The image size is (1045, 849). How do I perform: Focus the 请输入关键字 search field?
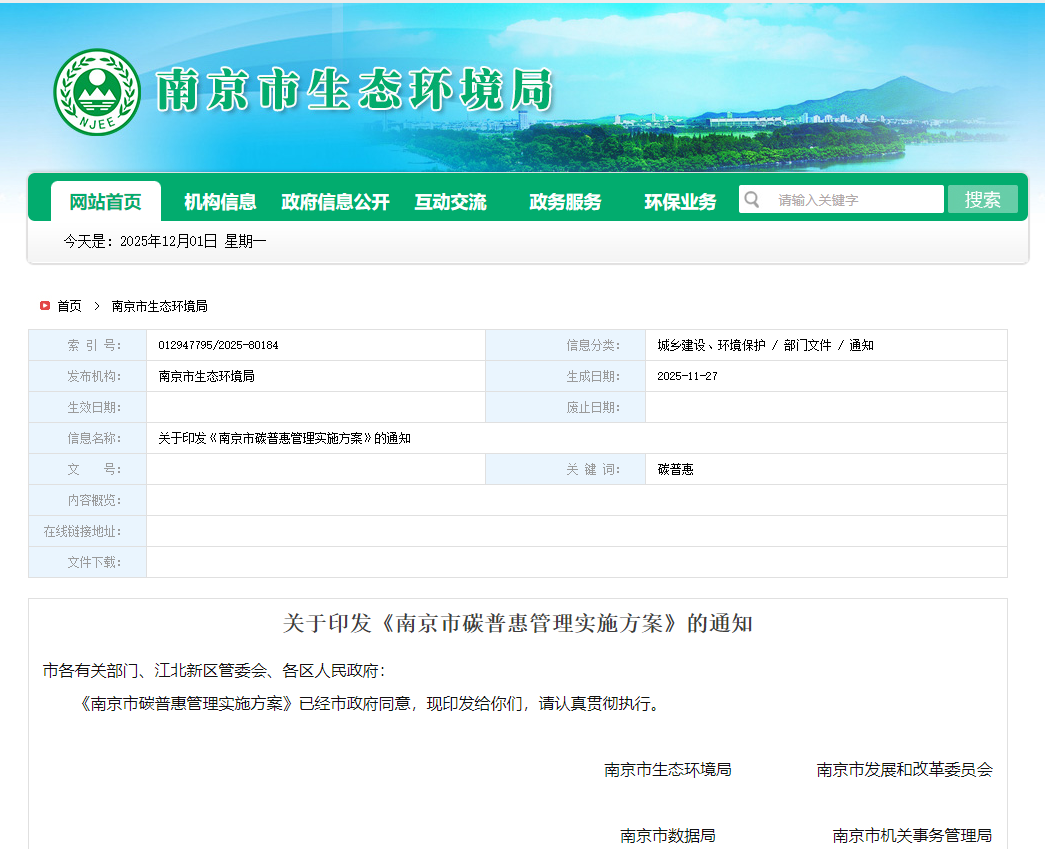[x=855, y=200]
